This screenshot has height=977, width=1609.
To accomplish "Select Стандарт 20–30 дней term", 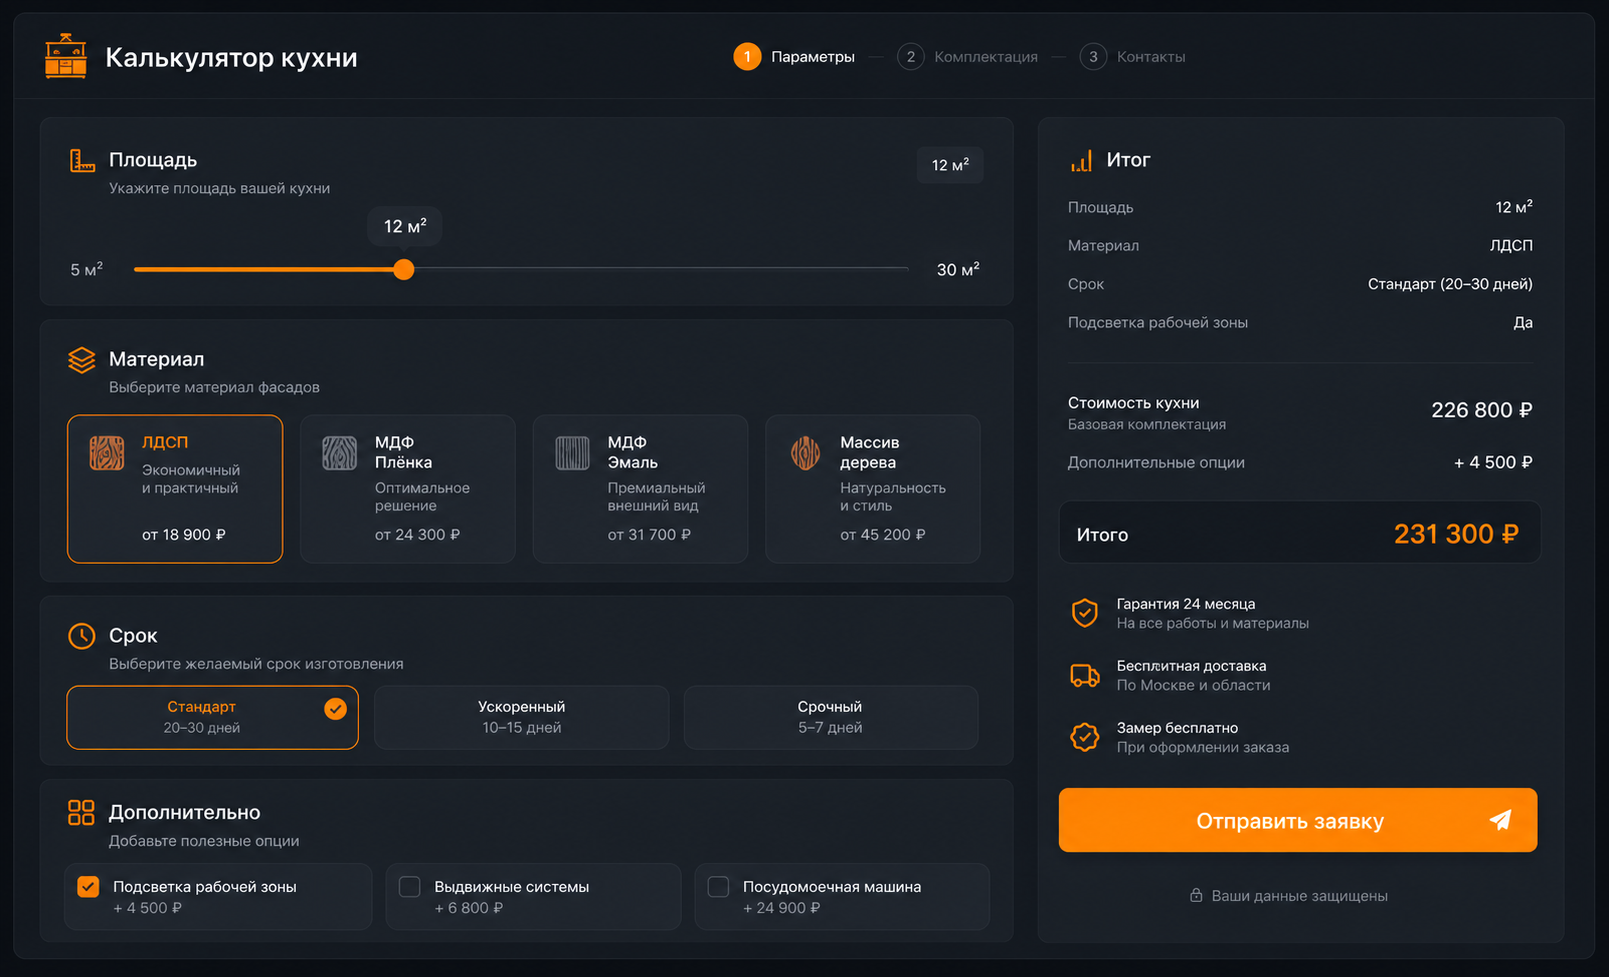I will pyautogui.click(x=213, y=717).
